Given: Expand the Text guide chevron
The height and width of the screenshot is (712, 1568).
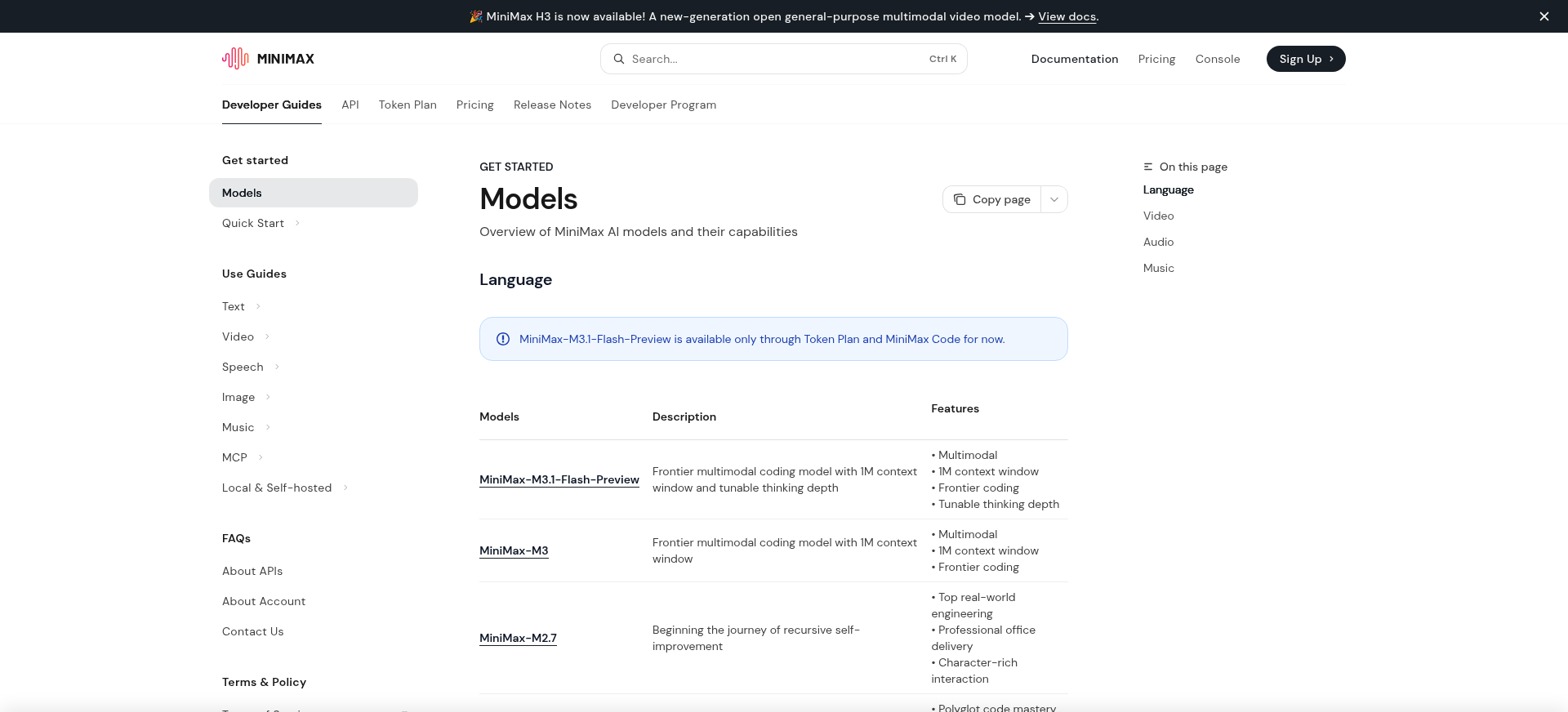Looking at the screenshot, I should [258, 306].
